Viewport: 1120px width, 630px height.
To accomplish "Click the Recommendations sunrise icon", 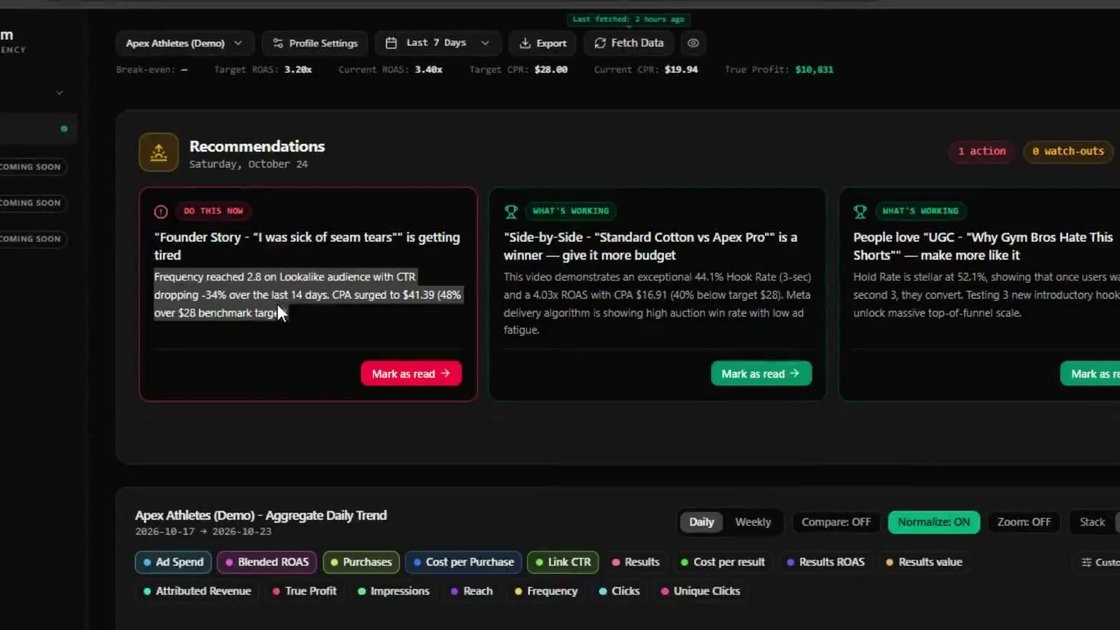I will [159, 152].
